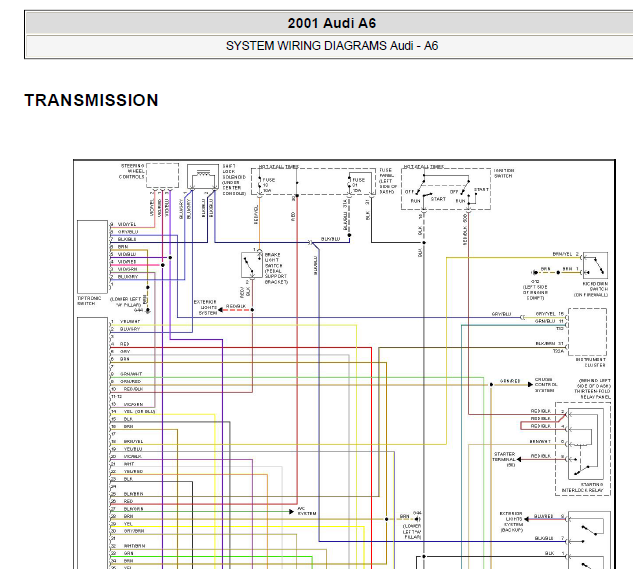The width and height of the screenshot is (633, 569).
Task: Click the kickdown switch symbol box
Action: click(595, 265)
